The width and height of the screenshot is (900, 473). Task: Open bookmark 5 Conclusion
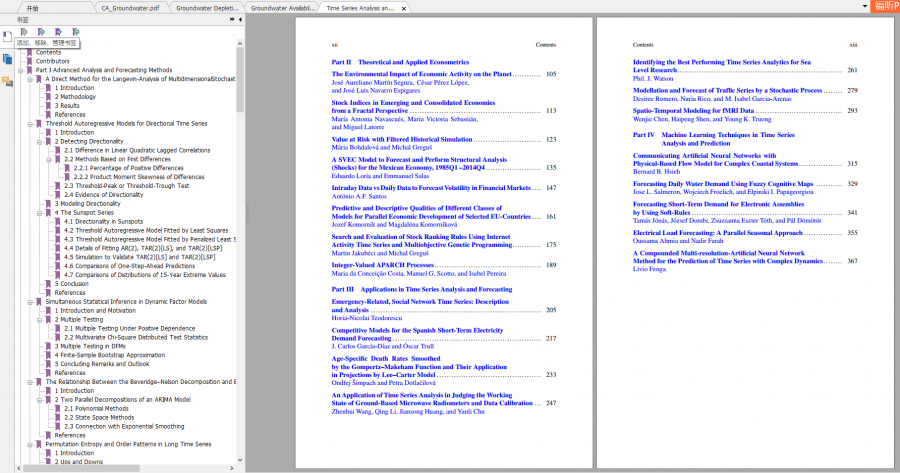(x=72, y=284)
